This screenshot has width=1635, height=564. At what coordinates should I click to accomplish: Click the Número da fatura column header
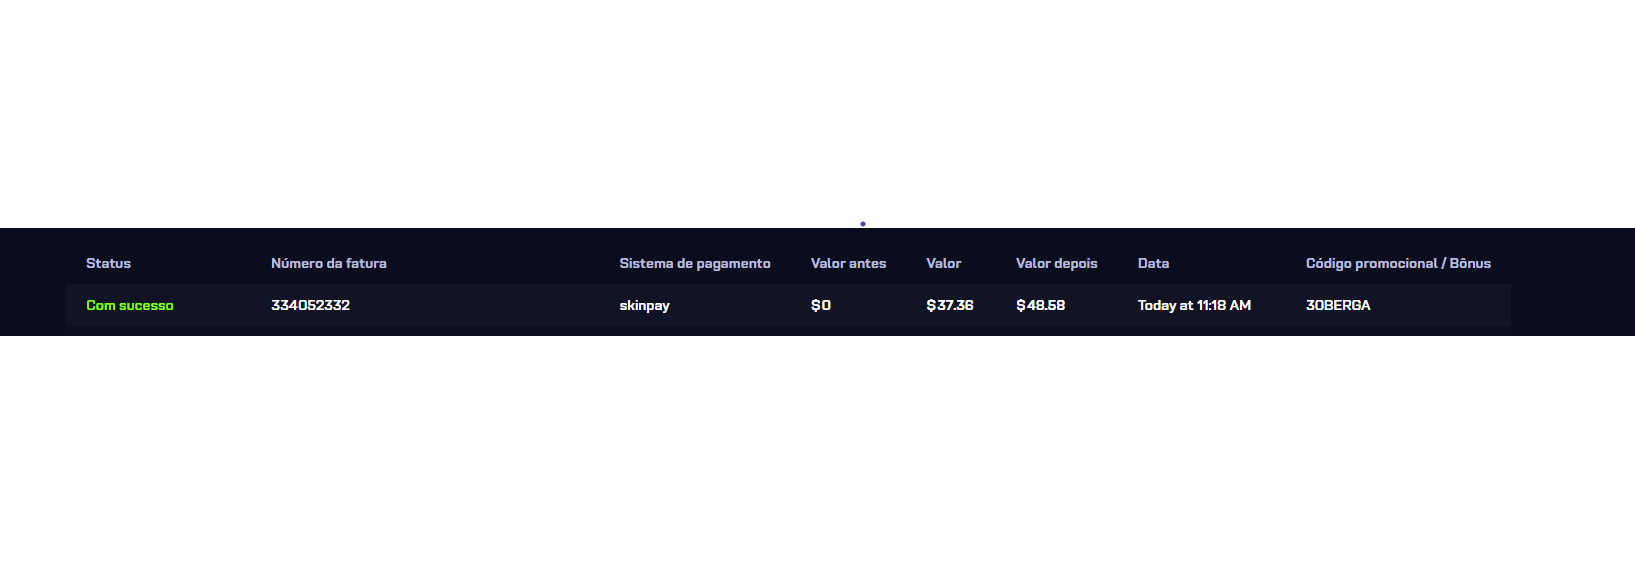coord(328,264)
